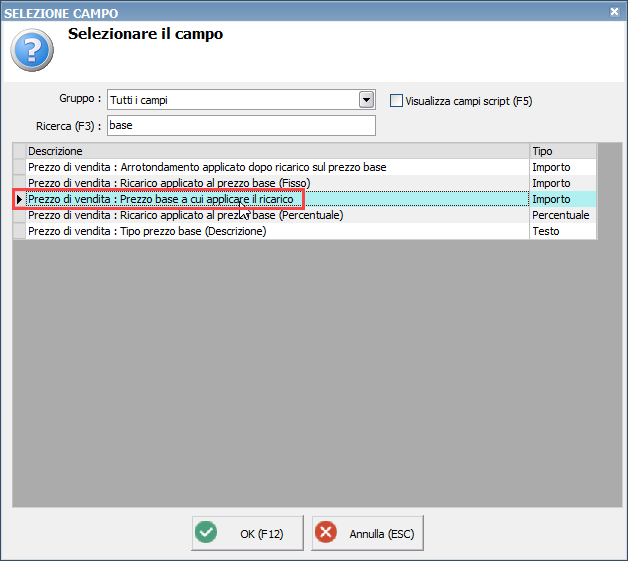This screenshot has width=628, height=561.
Task: Click Importo cell of the Ricarico (Fisso) row
Action: tap(563, 183)
